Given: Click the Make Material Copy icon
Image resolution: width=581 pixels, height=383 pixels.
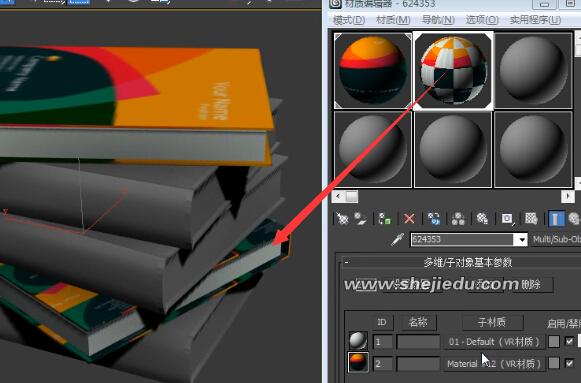Looking at the screenshot, I should coord(434,219).
